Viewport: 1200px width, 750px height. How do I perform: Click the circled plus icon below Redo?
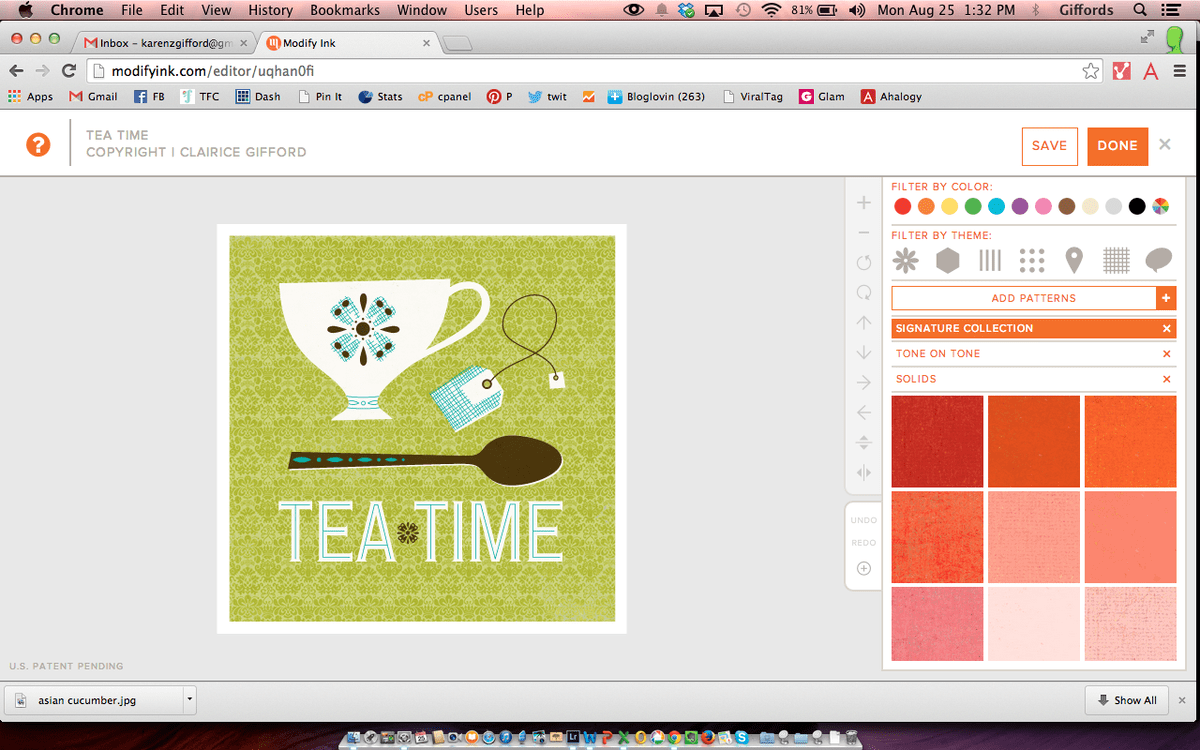tap(864, 569)
